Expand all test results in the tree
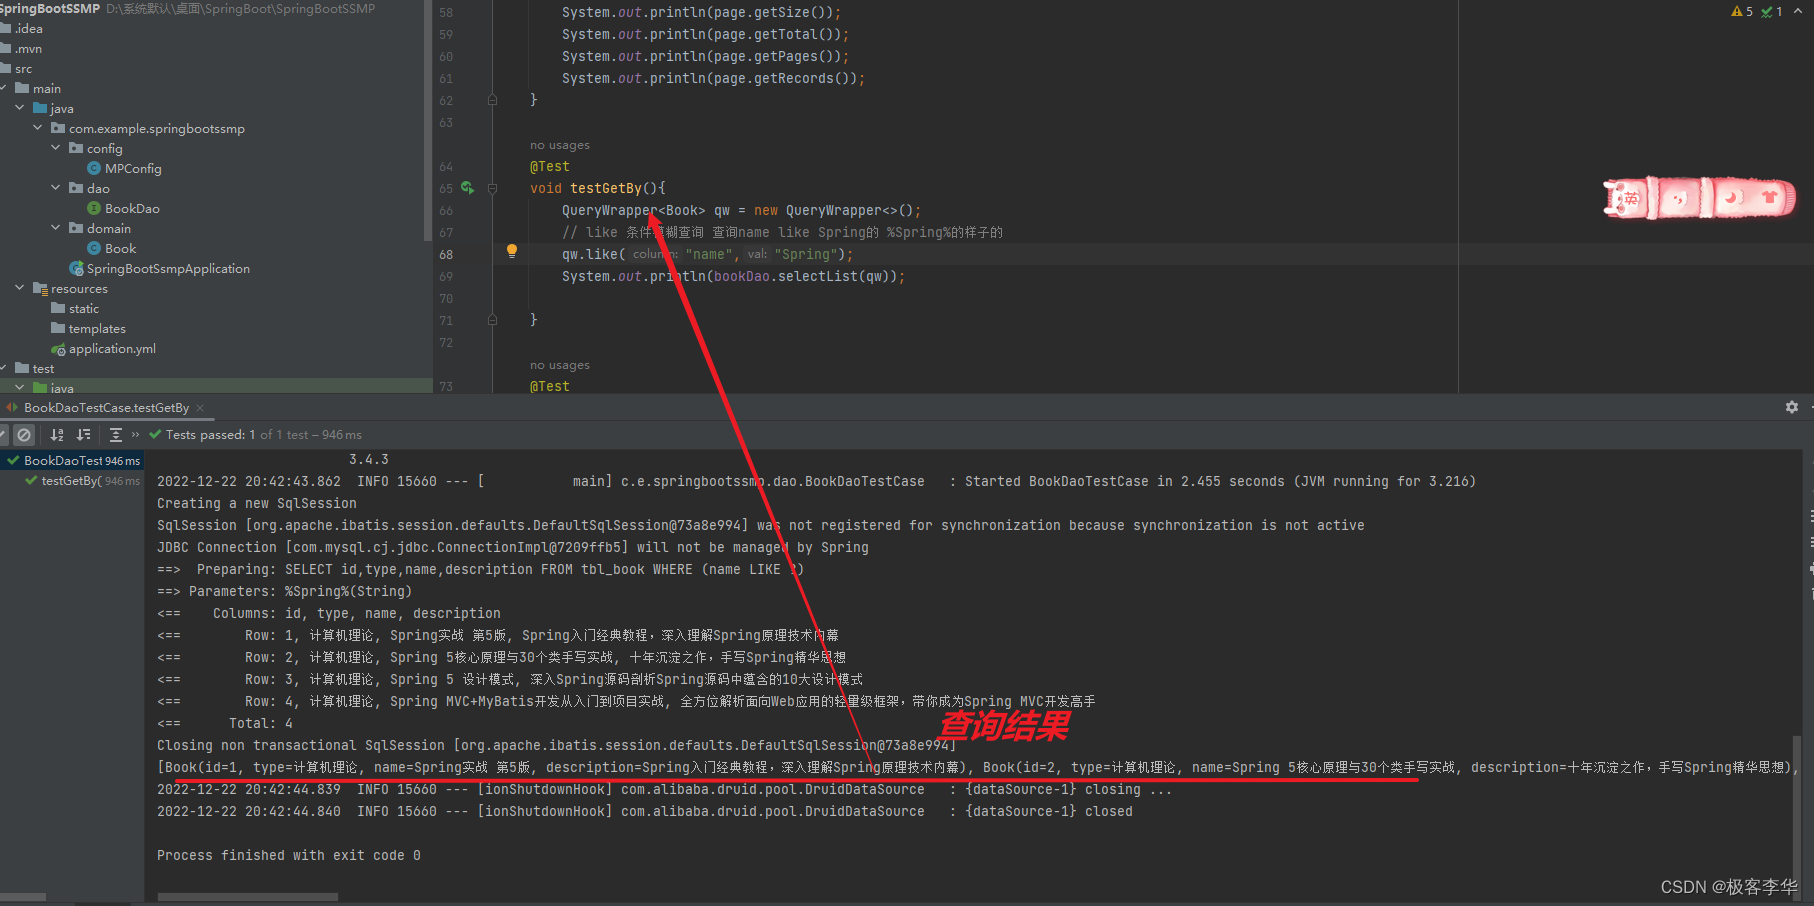The width and height of the screenshot is (1814, 906). click(x=116, y=435)
